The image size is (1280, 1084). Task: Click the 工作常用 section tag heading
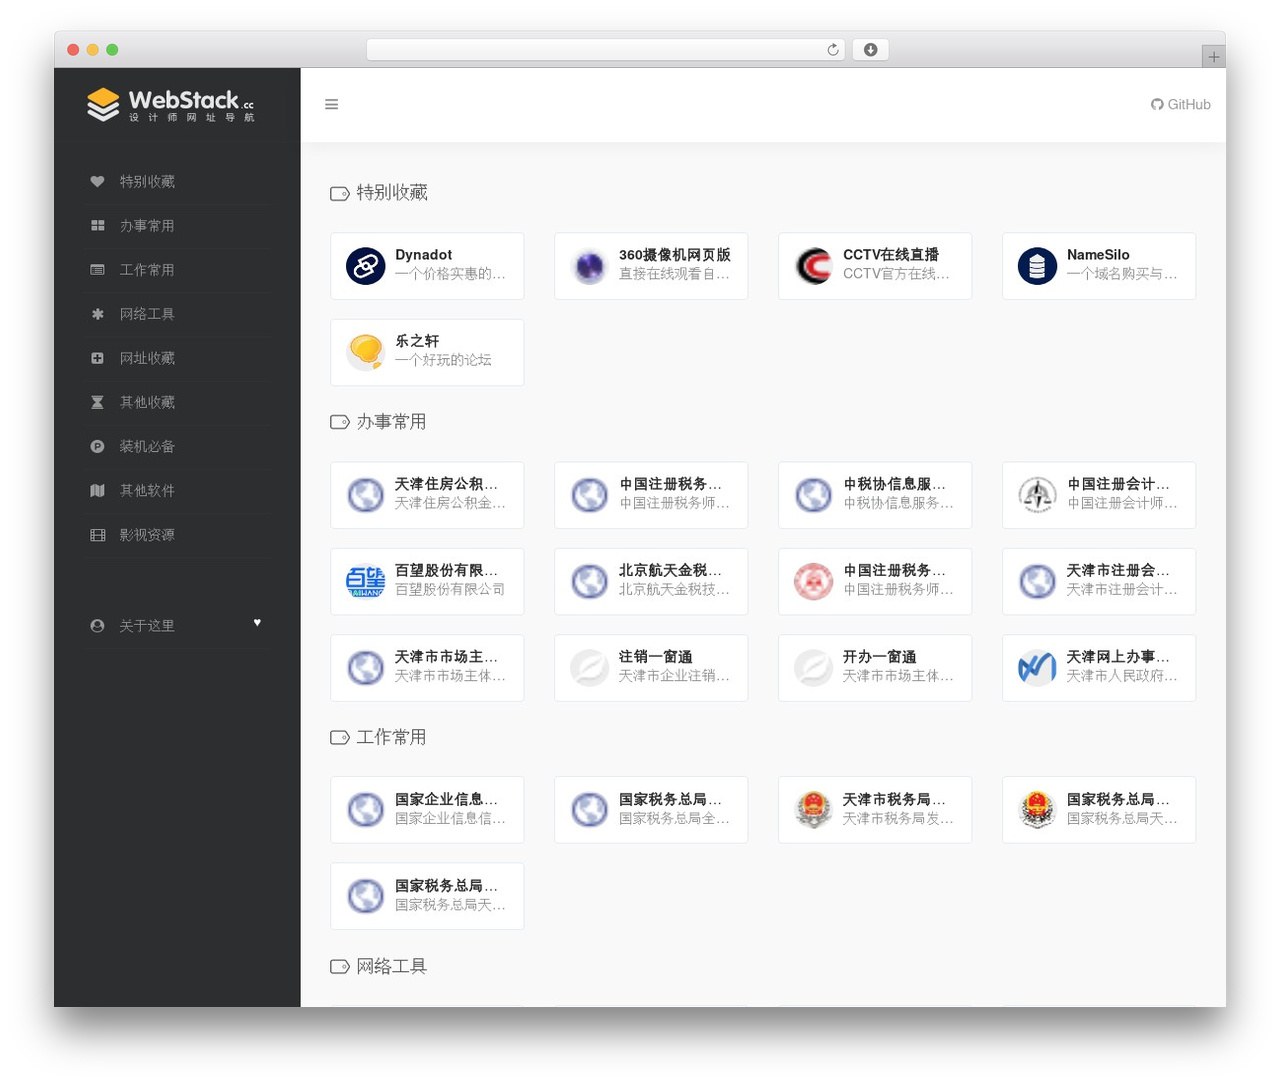379,737
